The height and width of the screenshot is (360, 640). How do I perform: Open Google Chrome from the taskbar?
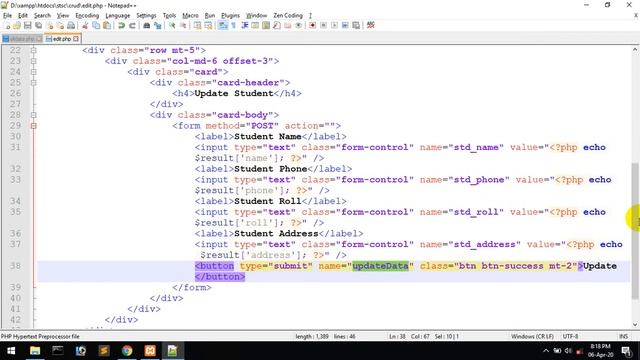pyautogui.click(x=127, y=351)
